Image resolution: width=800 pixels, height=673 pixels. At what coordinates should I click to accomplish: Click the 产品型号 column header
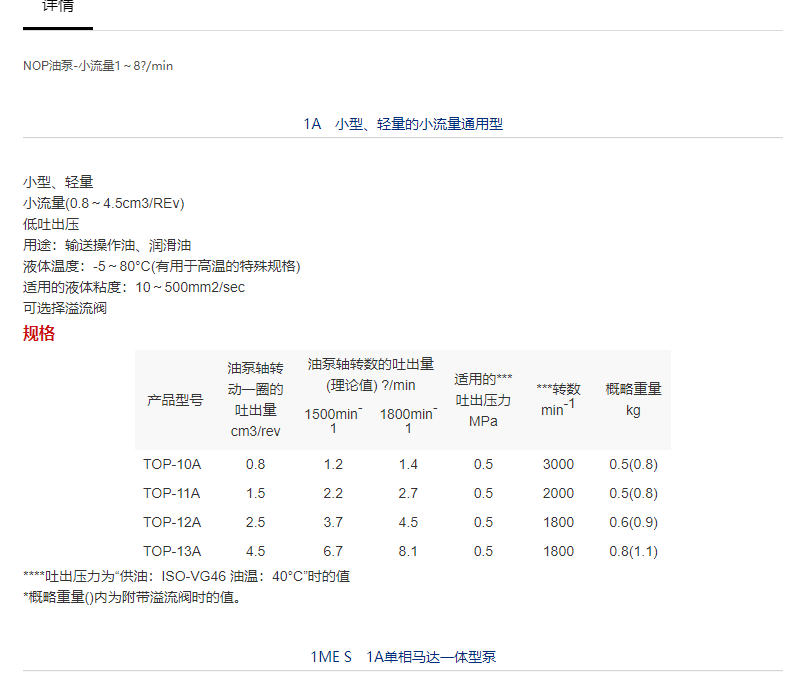[175, 400]
